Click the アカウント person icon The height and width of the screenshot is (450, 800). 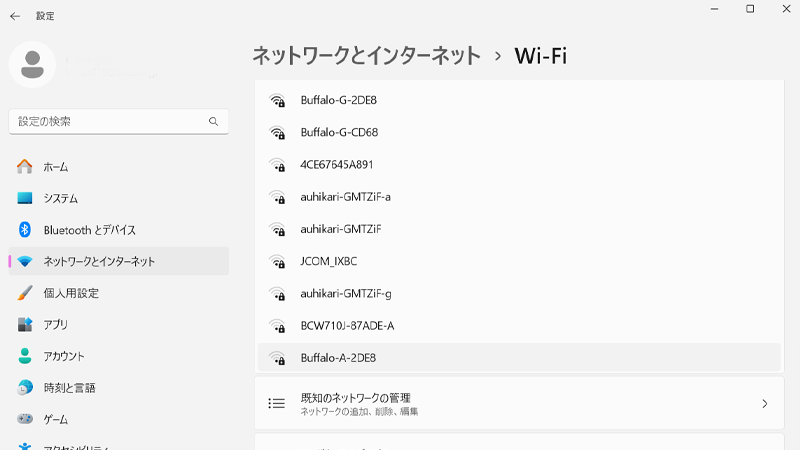coord(24,356)
